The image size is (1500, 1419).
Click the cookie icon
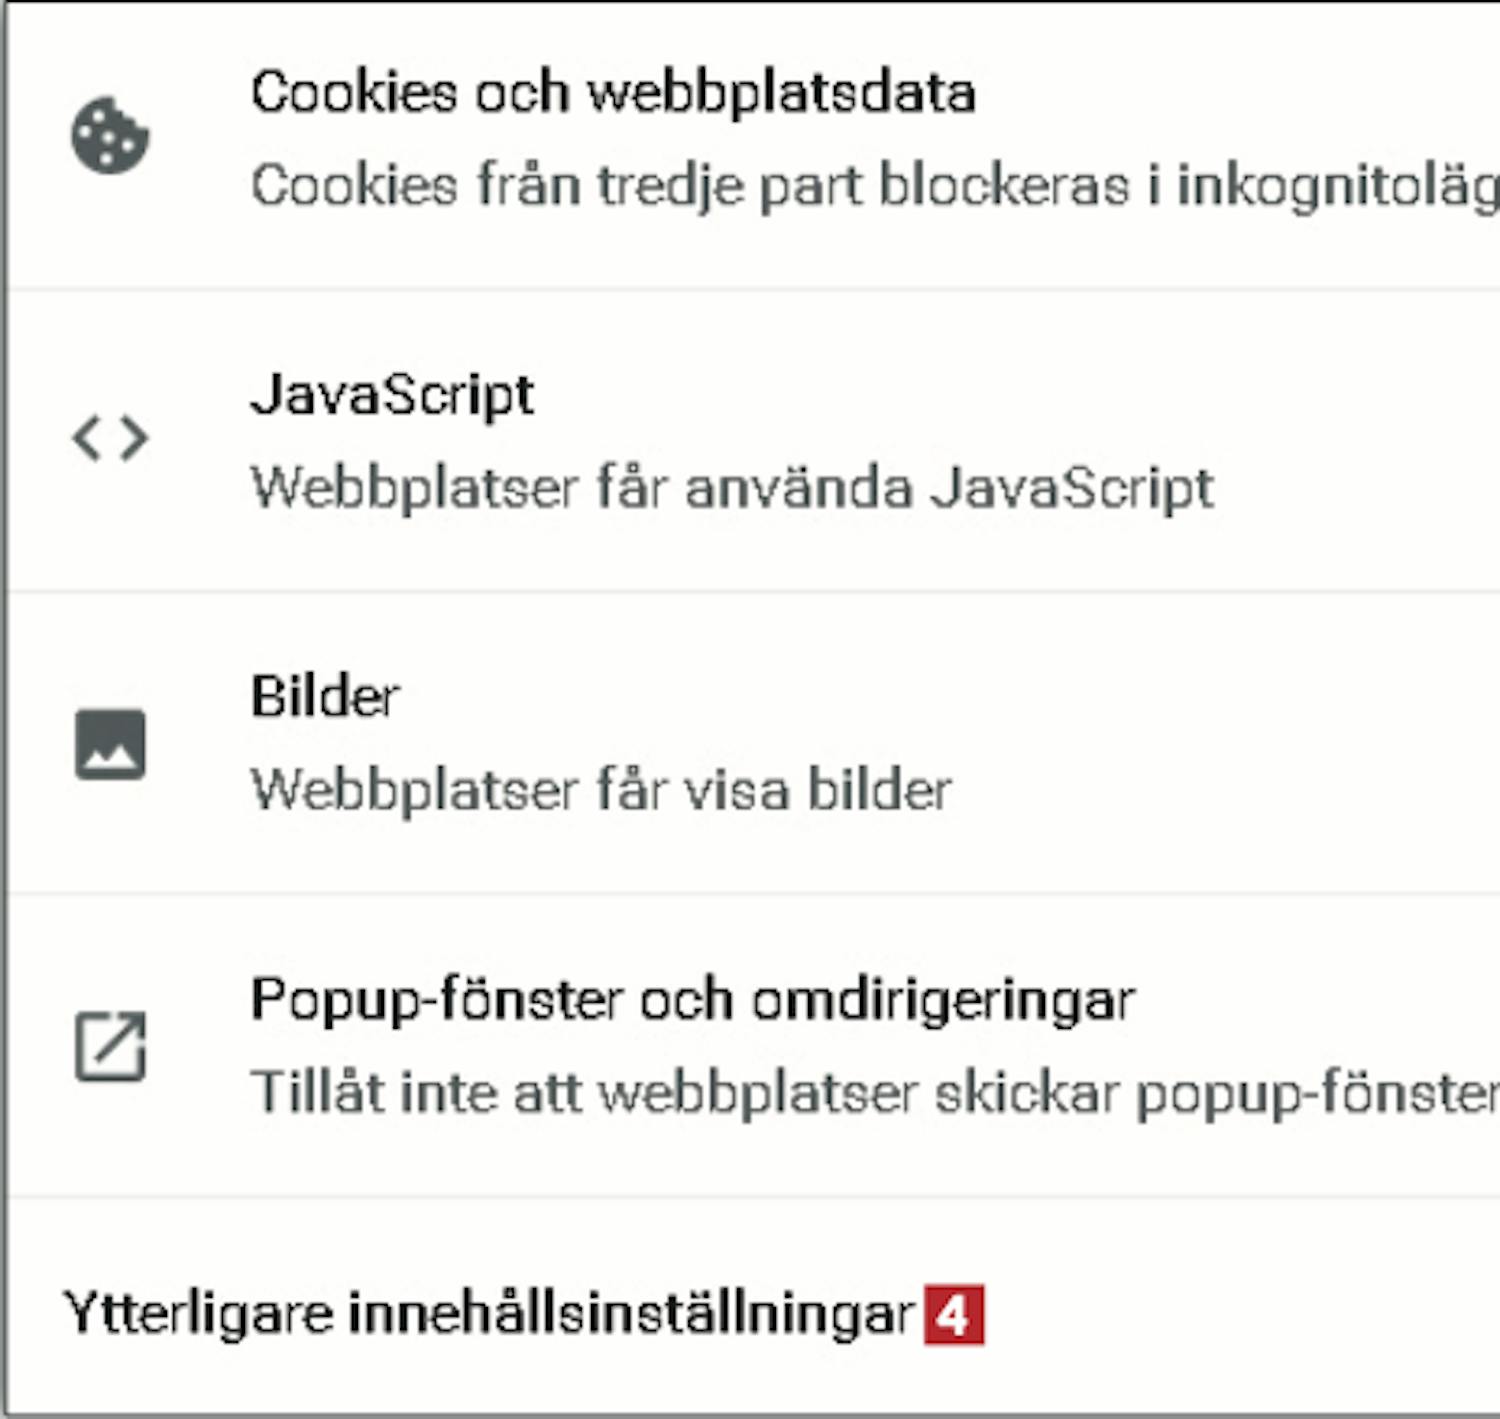pyautogui.click(x=110, y=136)
